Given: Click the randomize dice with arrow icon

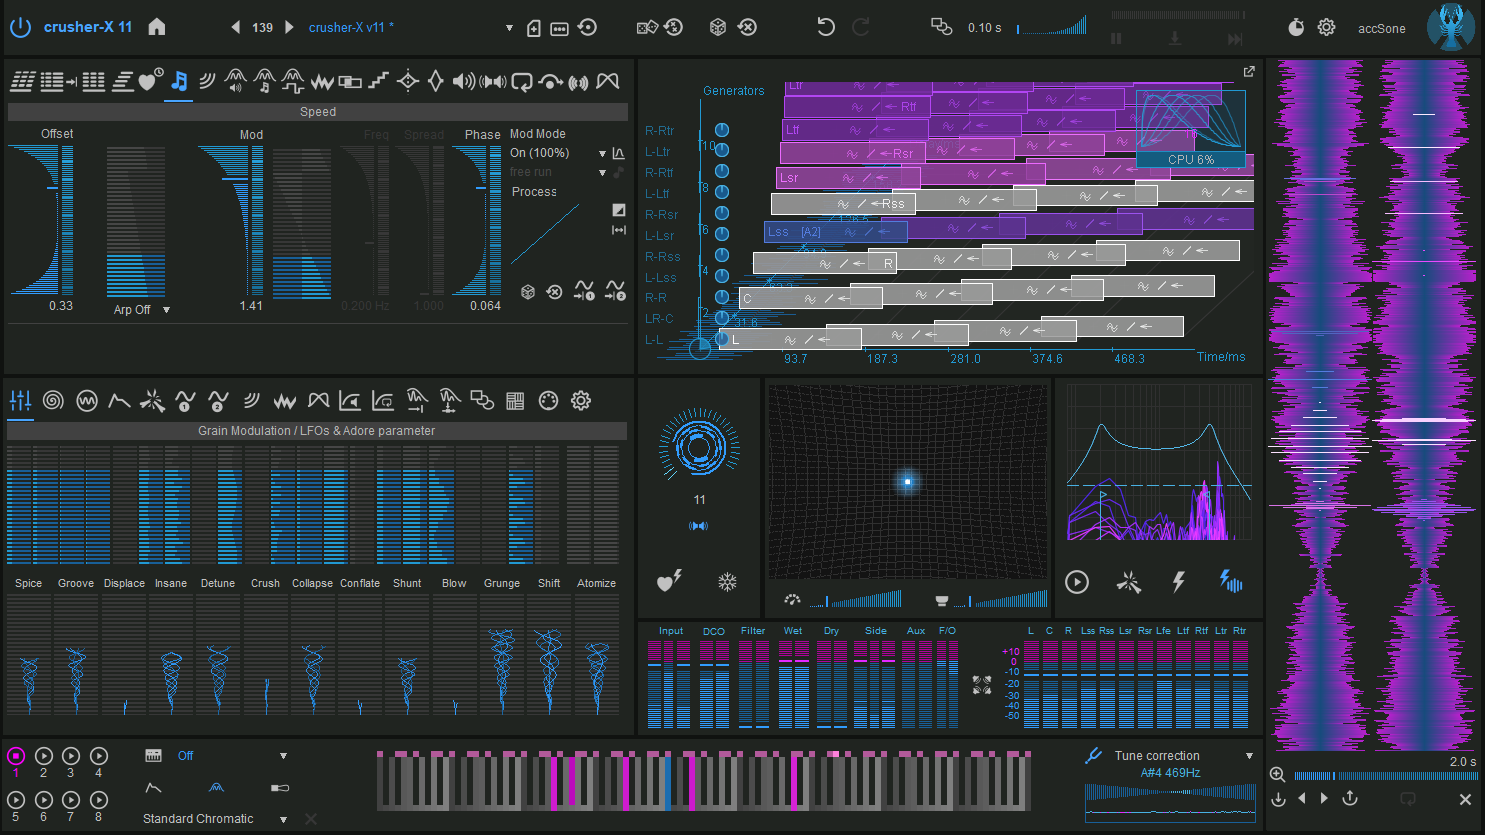Looking at the screenshot, I should pos(647,27).
